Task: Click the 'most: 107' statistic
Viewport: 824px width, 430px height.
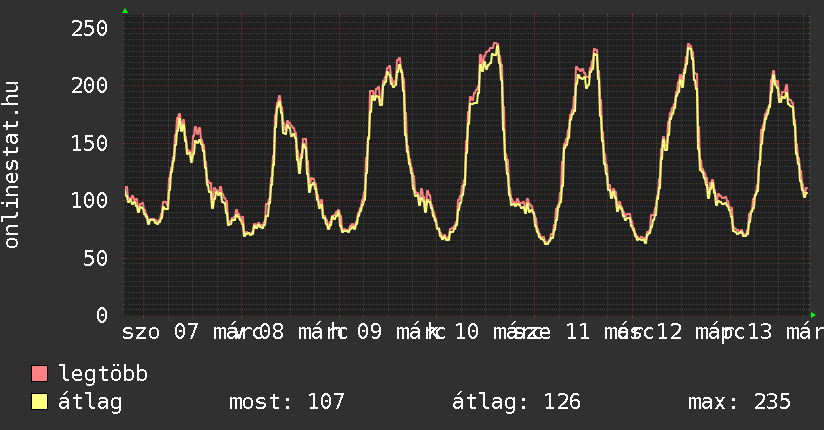Action: (287, 402)
